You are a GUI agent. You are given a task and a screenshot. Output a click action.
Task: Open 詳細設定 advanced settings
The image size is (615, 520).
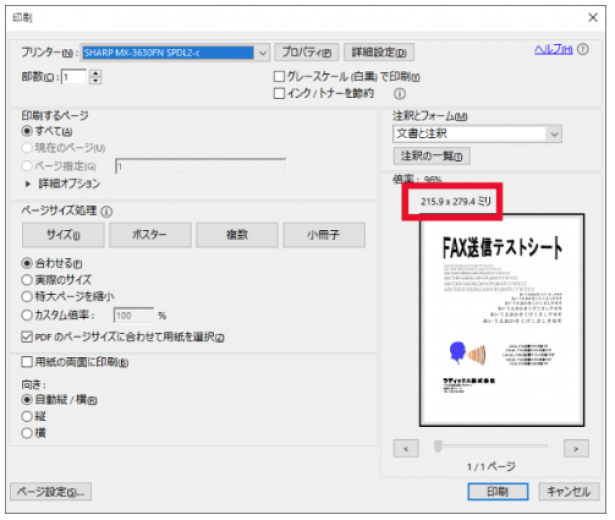[379, 53]
